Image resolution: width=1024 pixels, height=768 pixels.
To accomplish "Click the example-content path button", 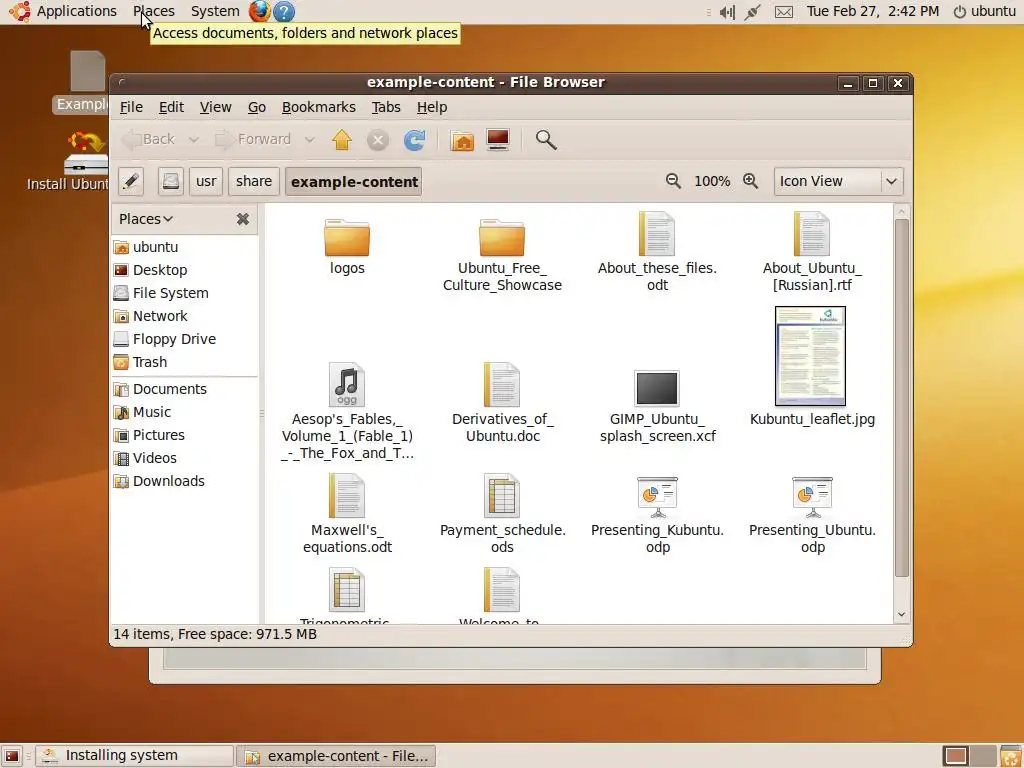I will [354, 182].
